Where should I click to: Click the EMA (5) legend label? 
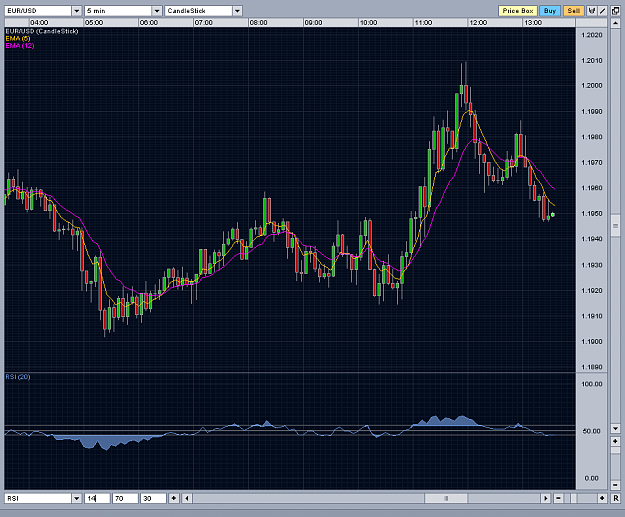18,39
